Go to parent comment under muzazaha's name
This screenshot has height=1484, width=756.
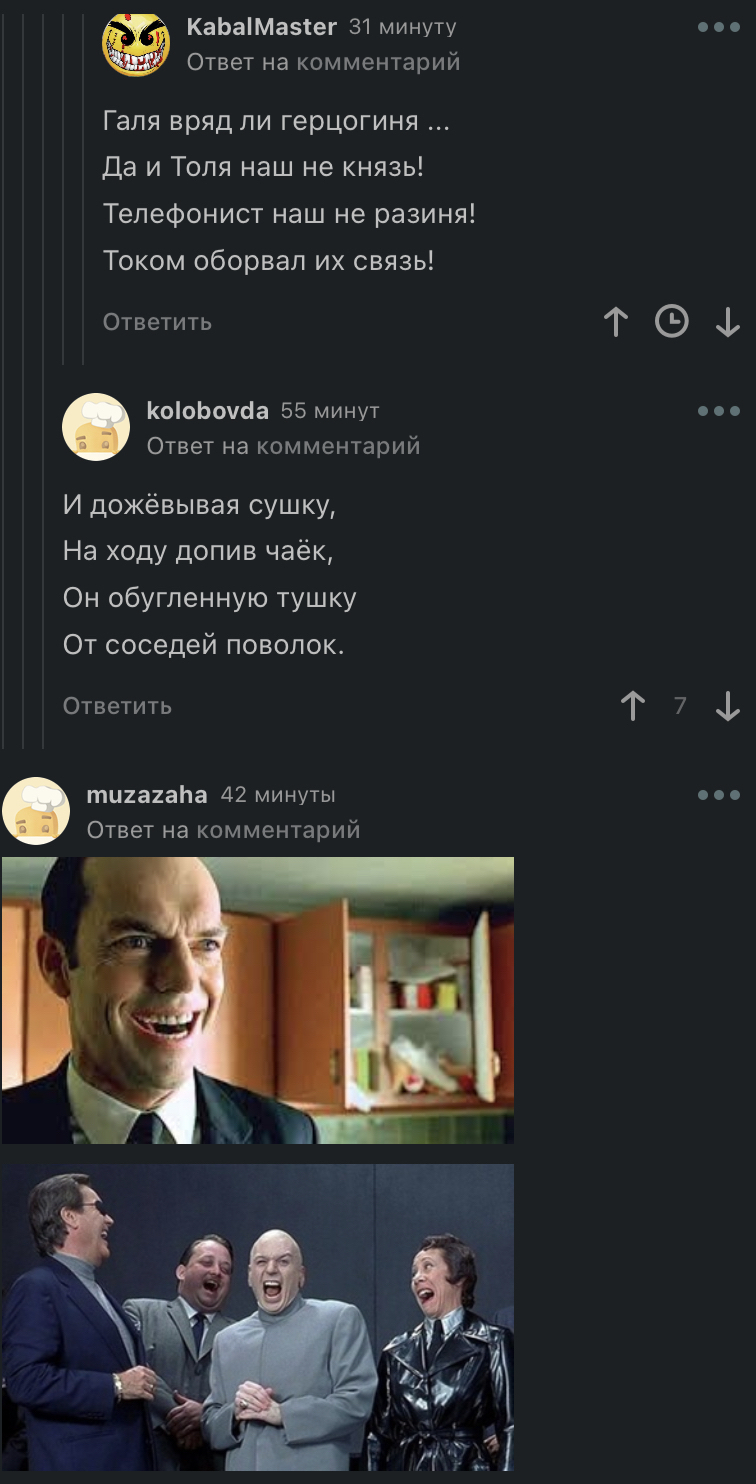click(223, 830)
